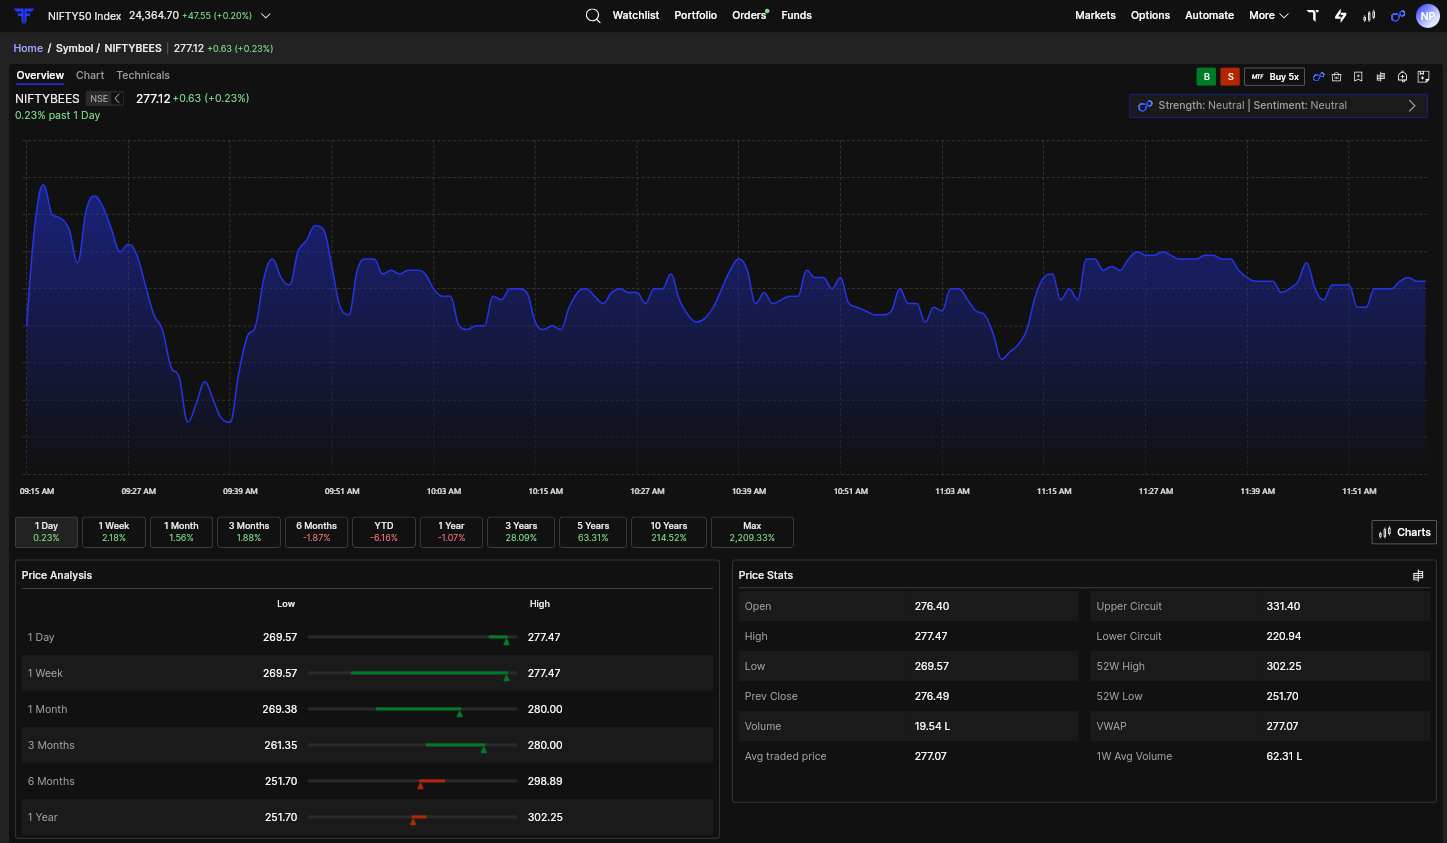Open the Options menu
The height and width of the screenshot is (843, 1447).
[x=1151, y=15]
